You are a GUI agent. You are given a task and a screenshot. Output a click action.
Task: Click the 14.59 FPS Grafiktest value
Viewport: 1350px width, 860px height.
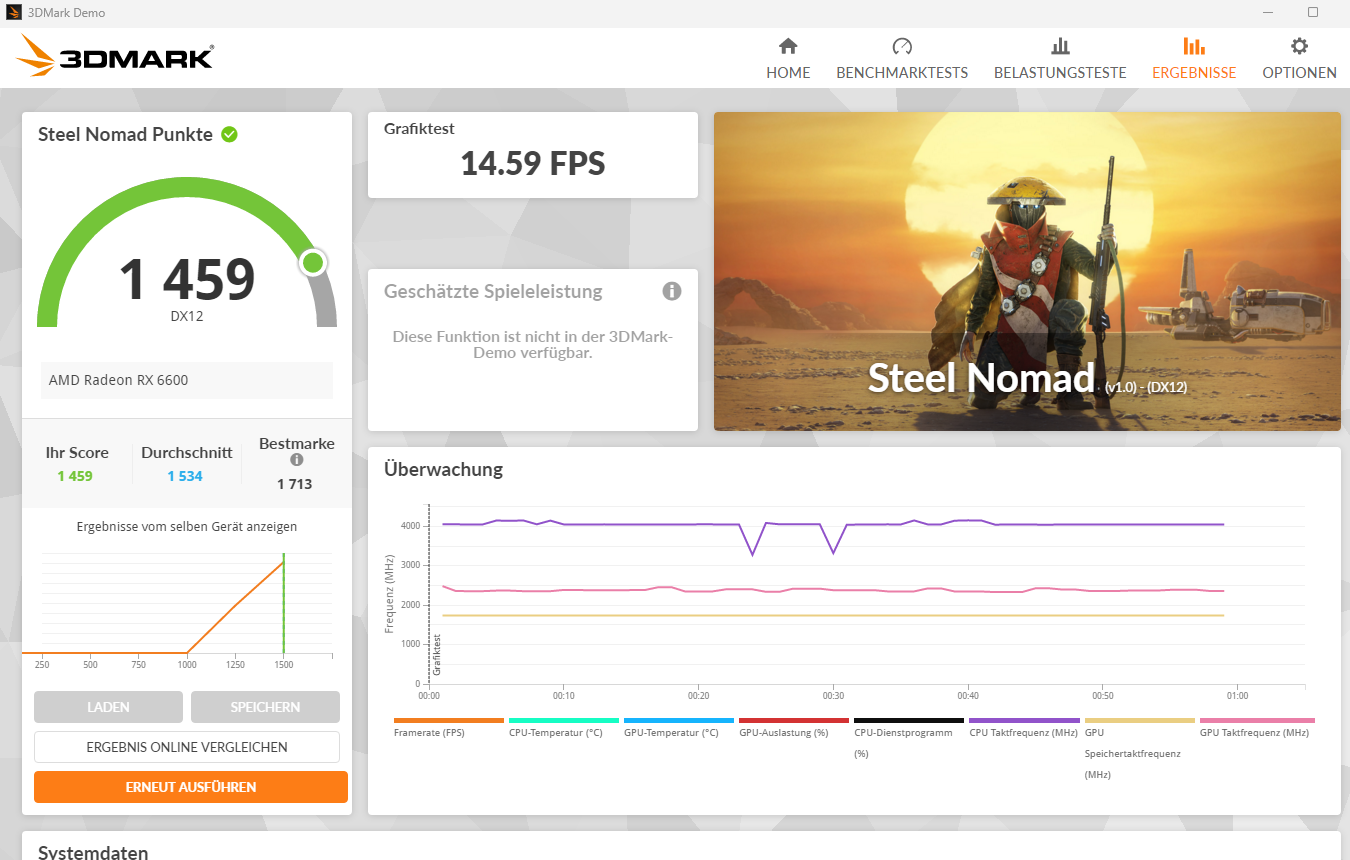click(533, 163)
